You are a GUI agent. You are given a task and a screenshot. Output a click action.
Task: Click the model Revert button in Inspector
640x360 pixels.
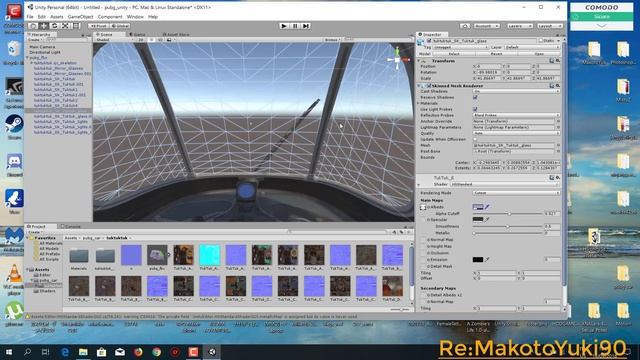click(496, 54)
